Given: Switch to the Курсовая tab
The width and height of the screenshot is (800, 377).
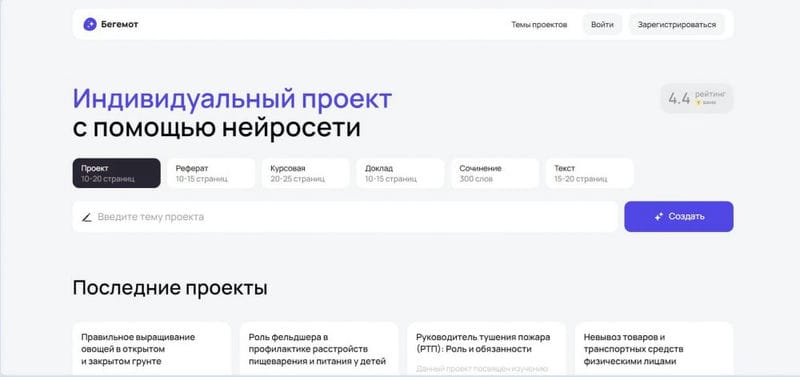Looking at the screenshot, I should point(305,173).
